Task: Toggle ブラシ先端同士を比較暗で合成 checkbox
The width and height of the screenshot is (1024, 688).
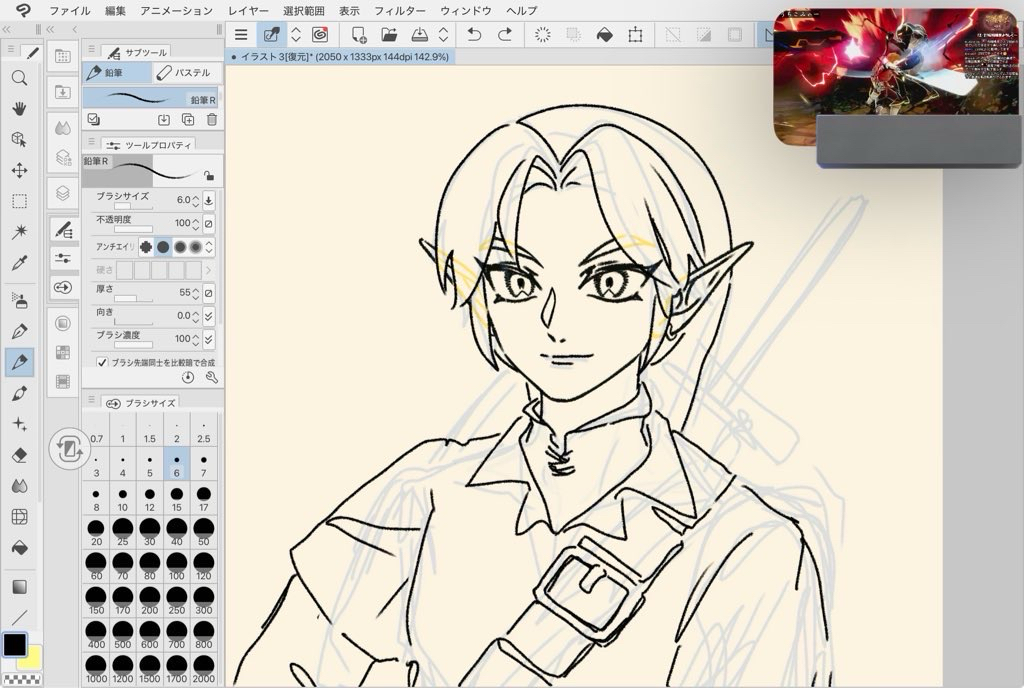Action: [102, 362]
